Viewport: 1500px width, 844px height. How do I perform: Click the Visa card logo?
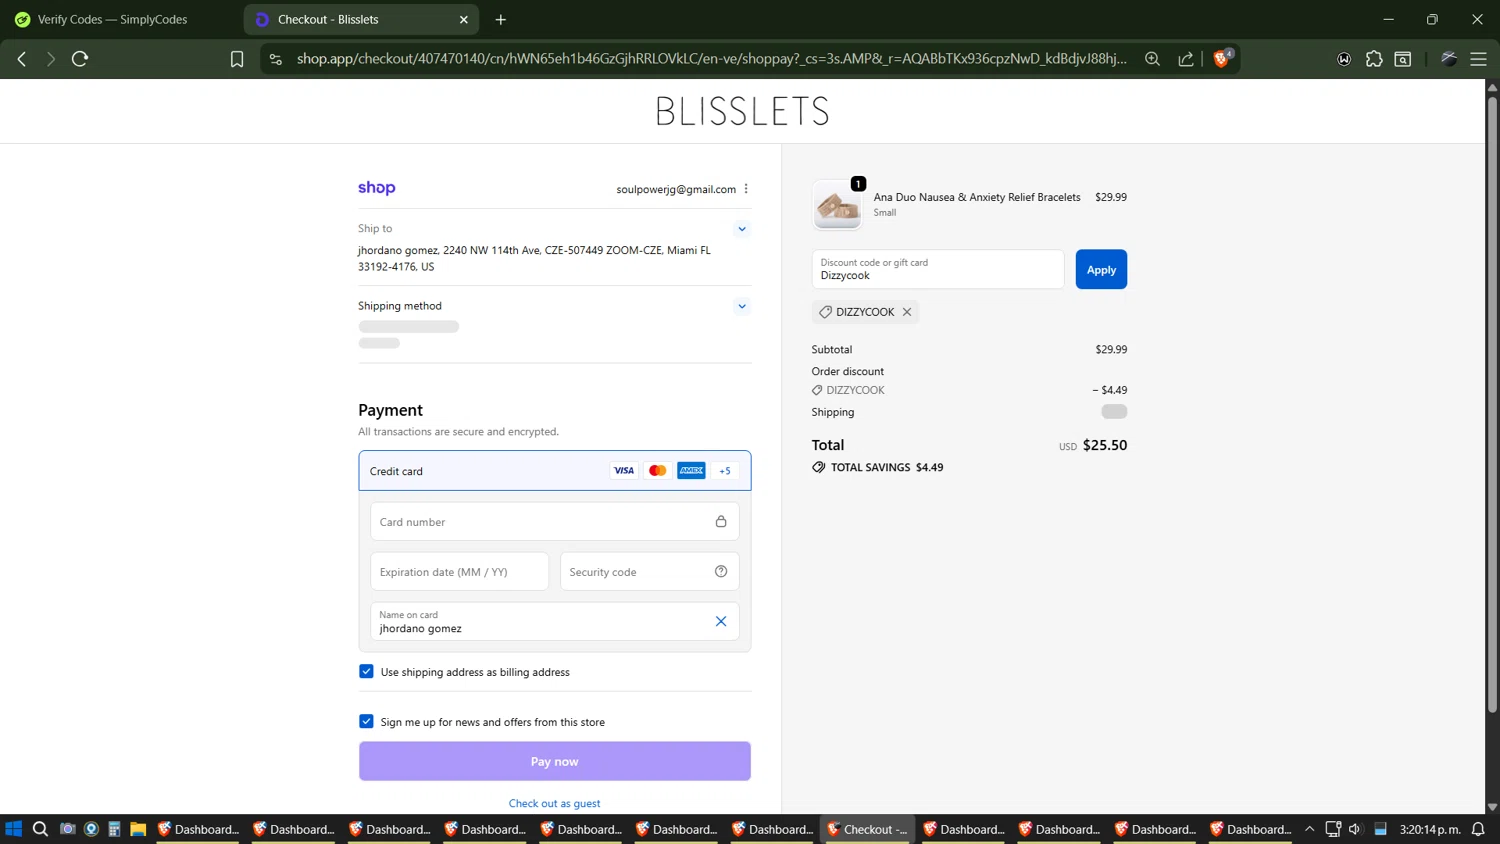click(x=624, y=470)
